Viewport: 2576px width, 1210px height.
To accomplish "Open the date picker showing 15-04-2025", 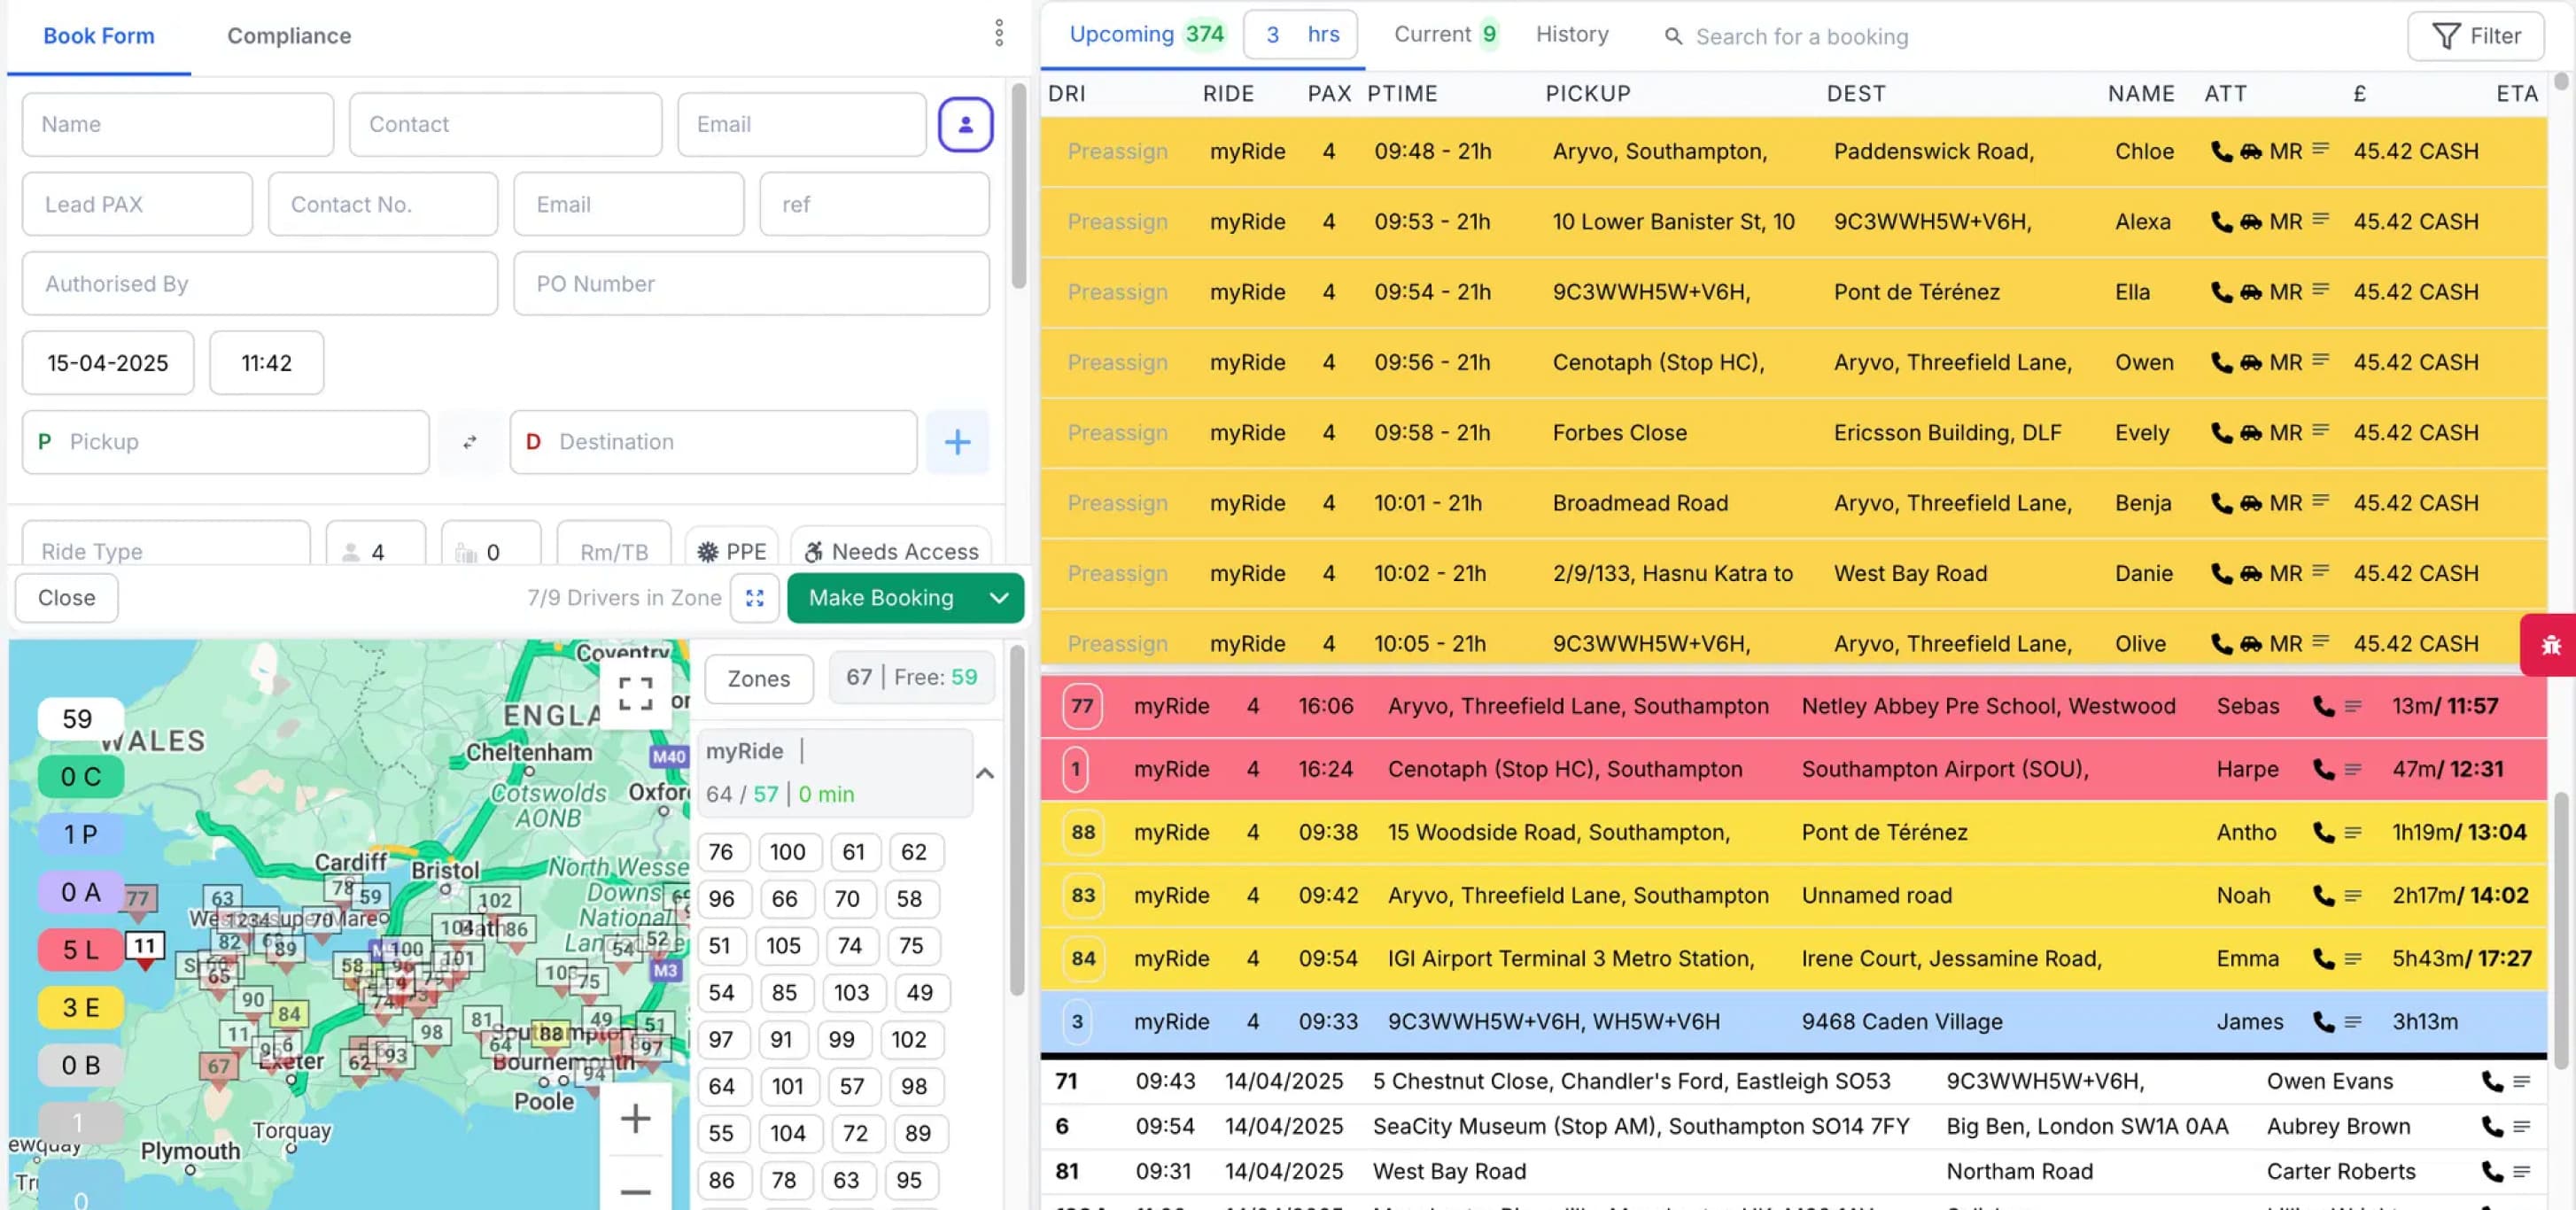I will tap(108, 363).
